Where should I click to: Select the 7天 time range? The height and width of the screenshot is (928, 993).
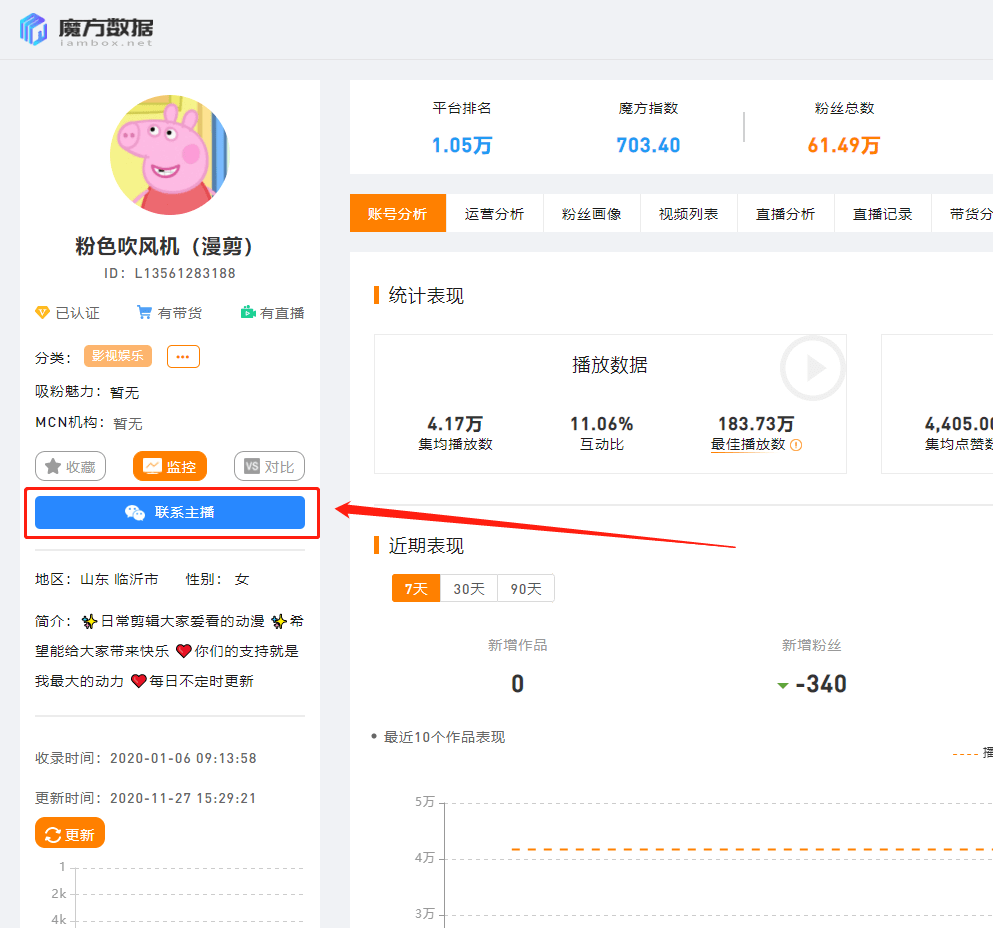click(415, 589)
